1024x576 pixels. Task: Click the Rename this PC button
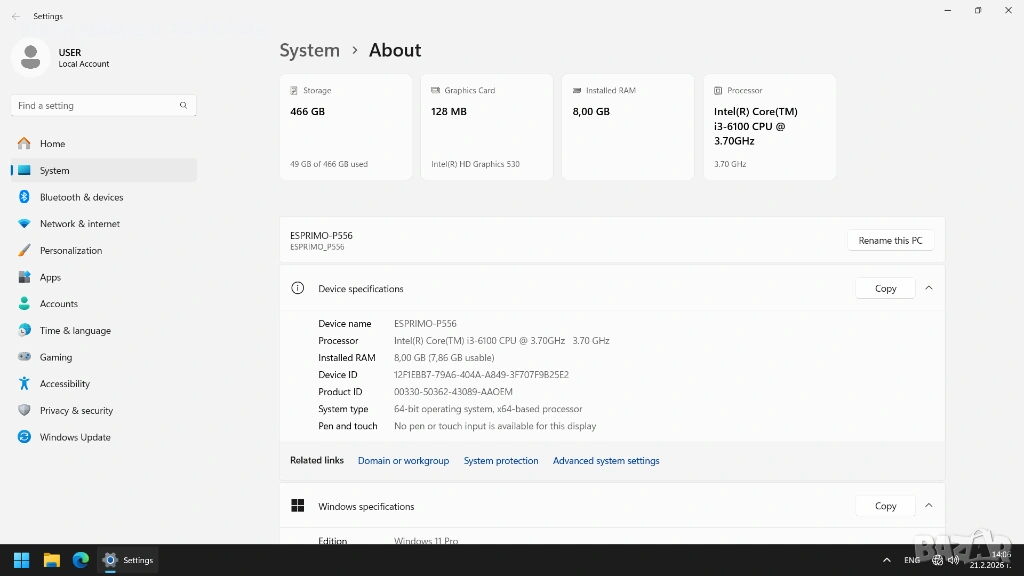(x=890, y=240)
